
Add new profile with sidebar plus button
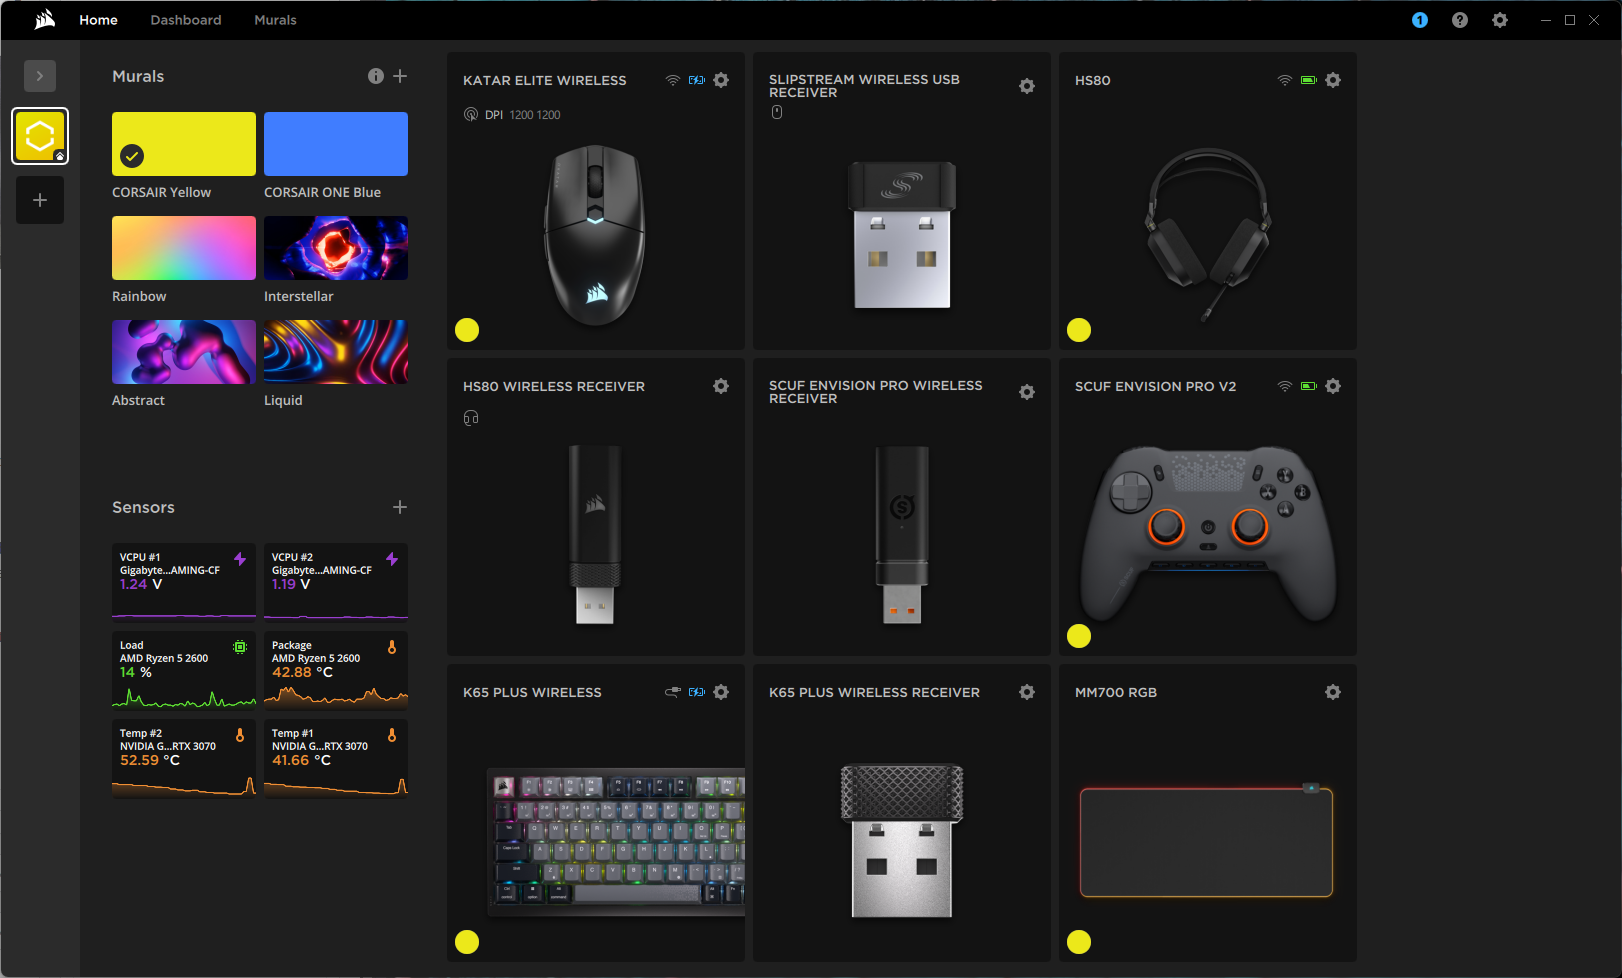pos(40,200)
